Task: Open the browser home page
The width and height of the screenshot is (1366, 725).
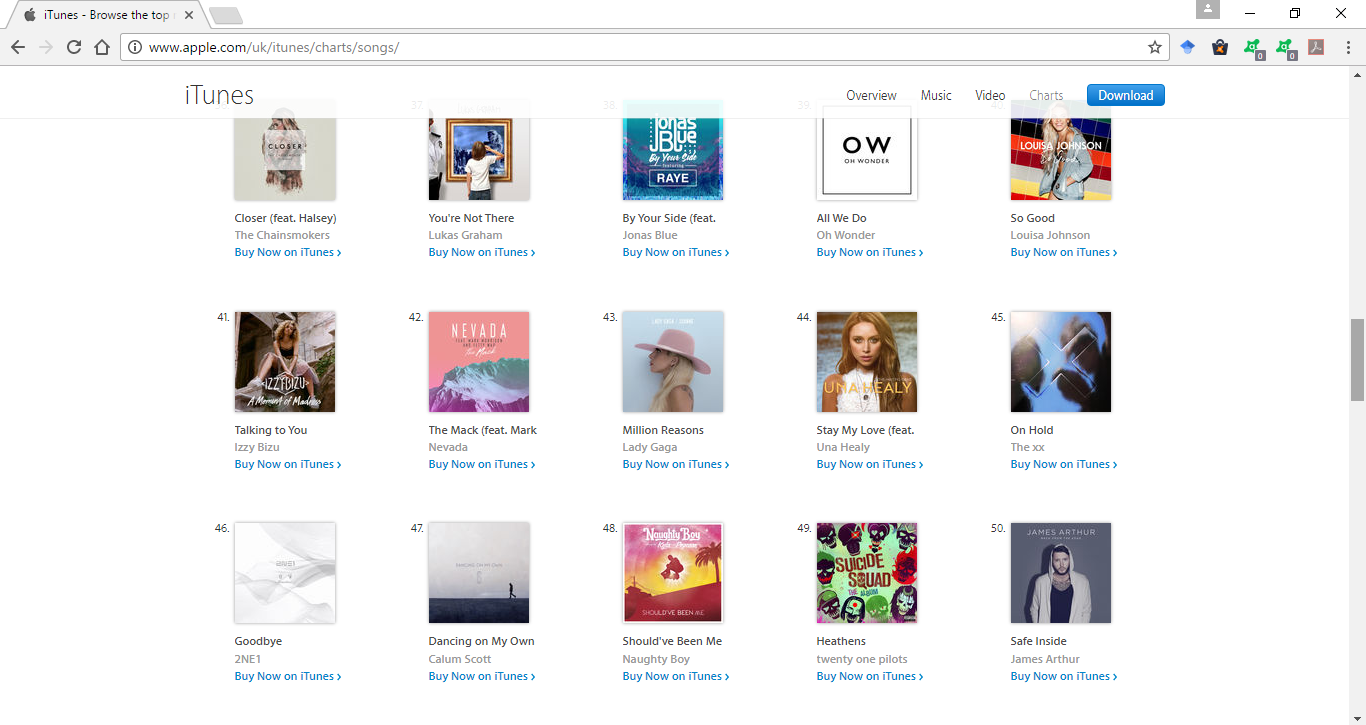Action: (102, 47)
